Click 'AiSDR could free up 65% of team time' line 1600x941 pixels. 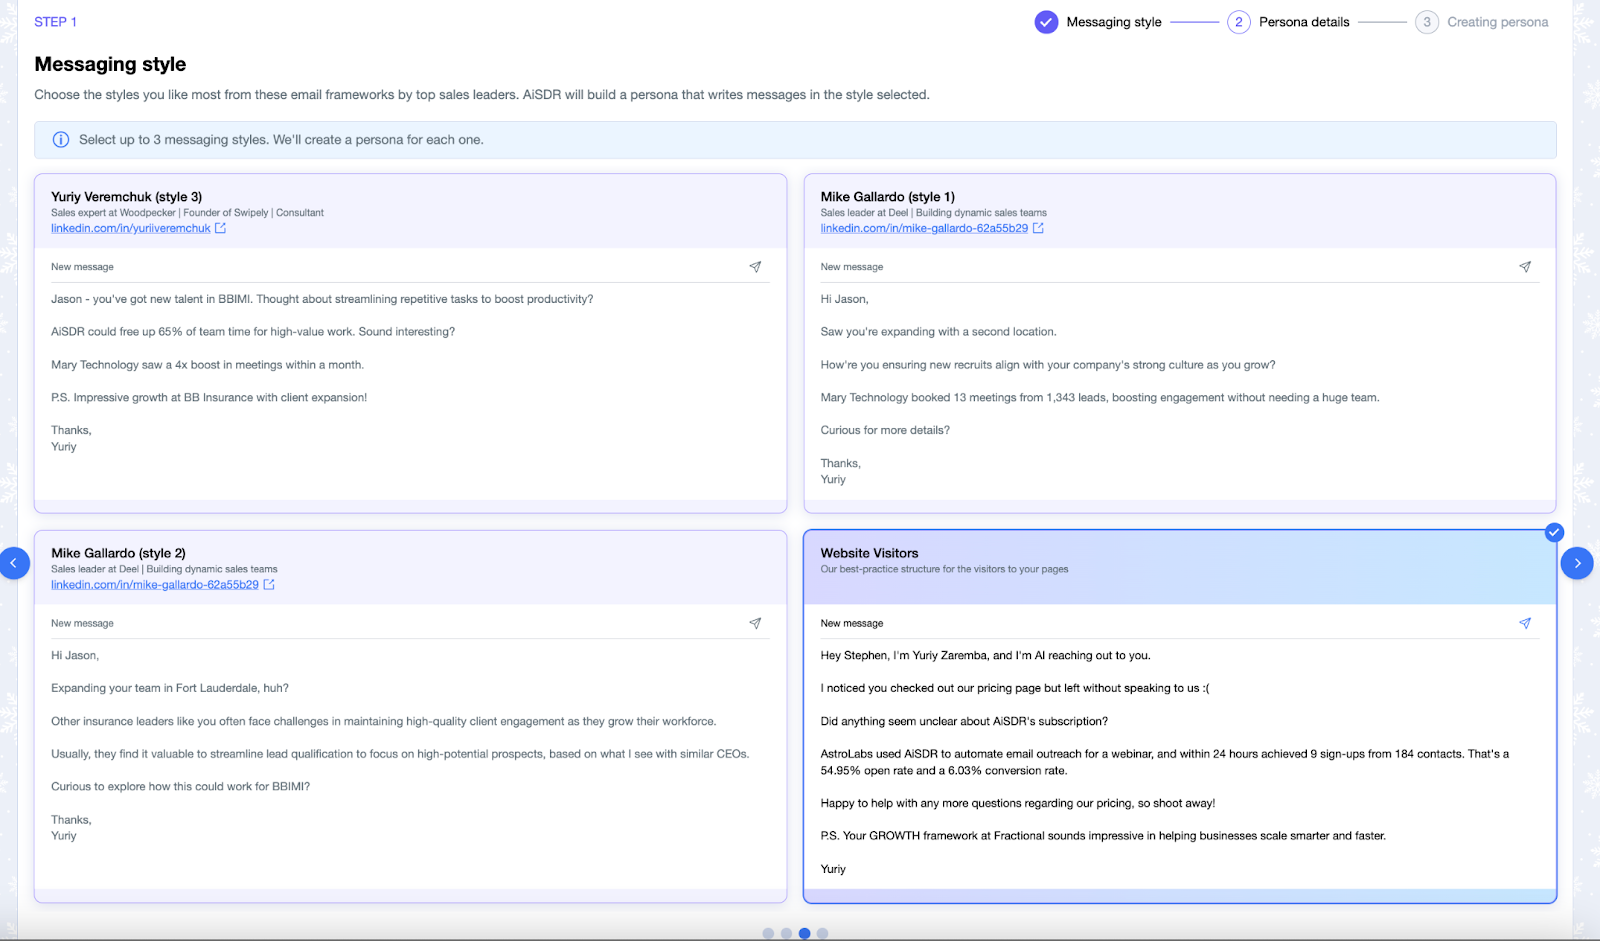[253, 332]
